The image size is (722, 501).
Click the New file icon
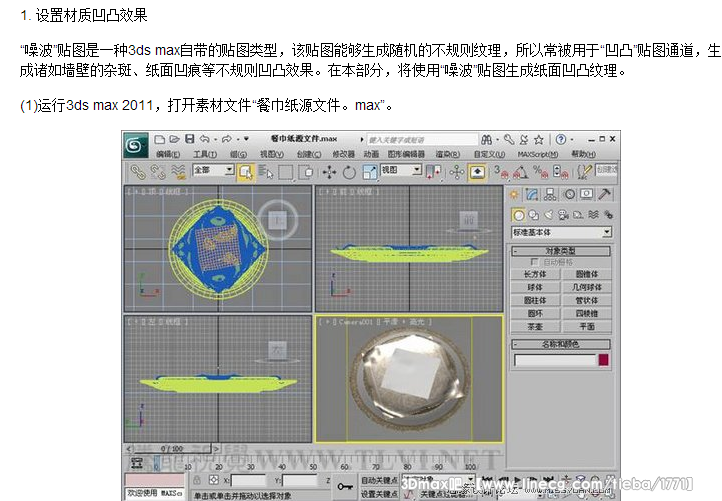click(x=159, y=139)
